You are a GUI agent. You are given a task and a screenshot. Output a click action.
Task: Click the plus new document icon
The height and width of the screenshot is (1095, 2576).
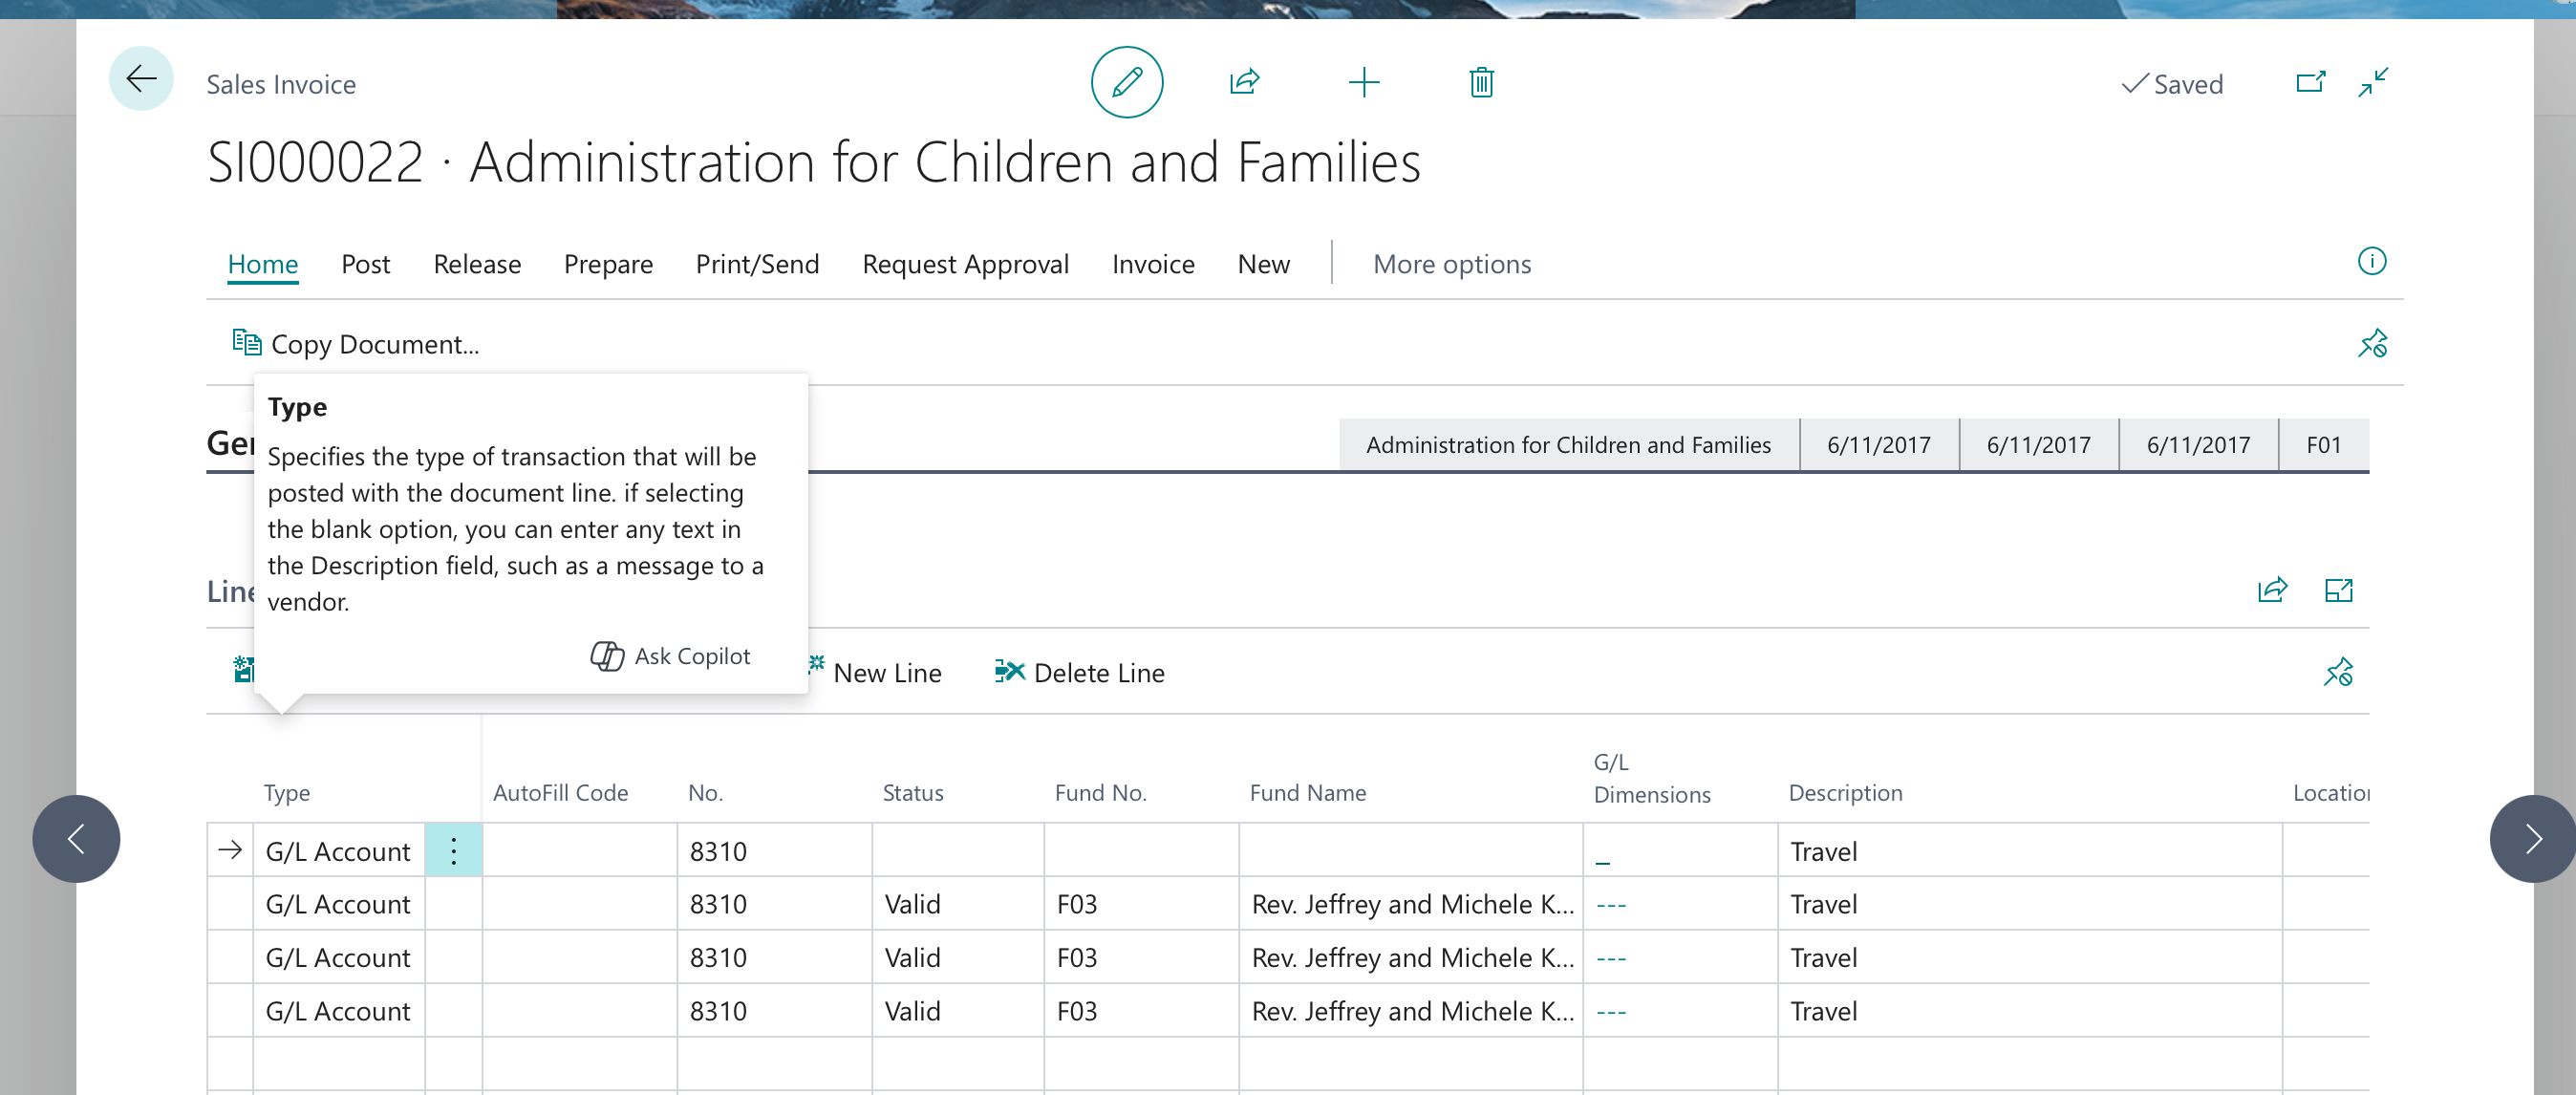coord(1363,82)
